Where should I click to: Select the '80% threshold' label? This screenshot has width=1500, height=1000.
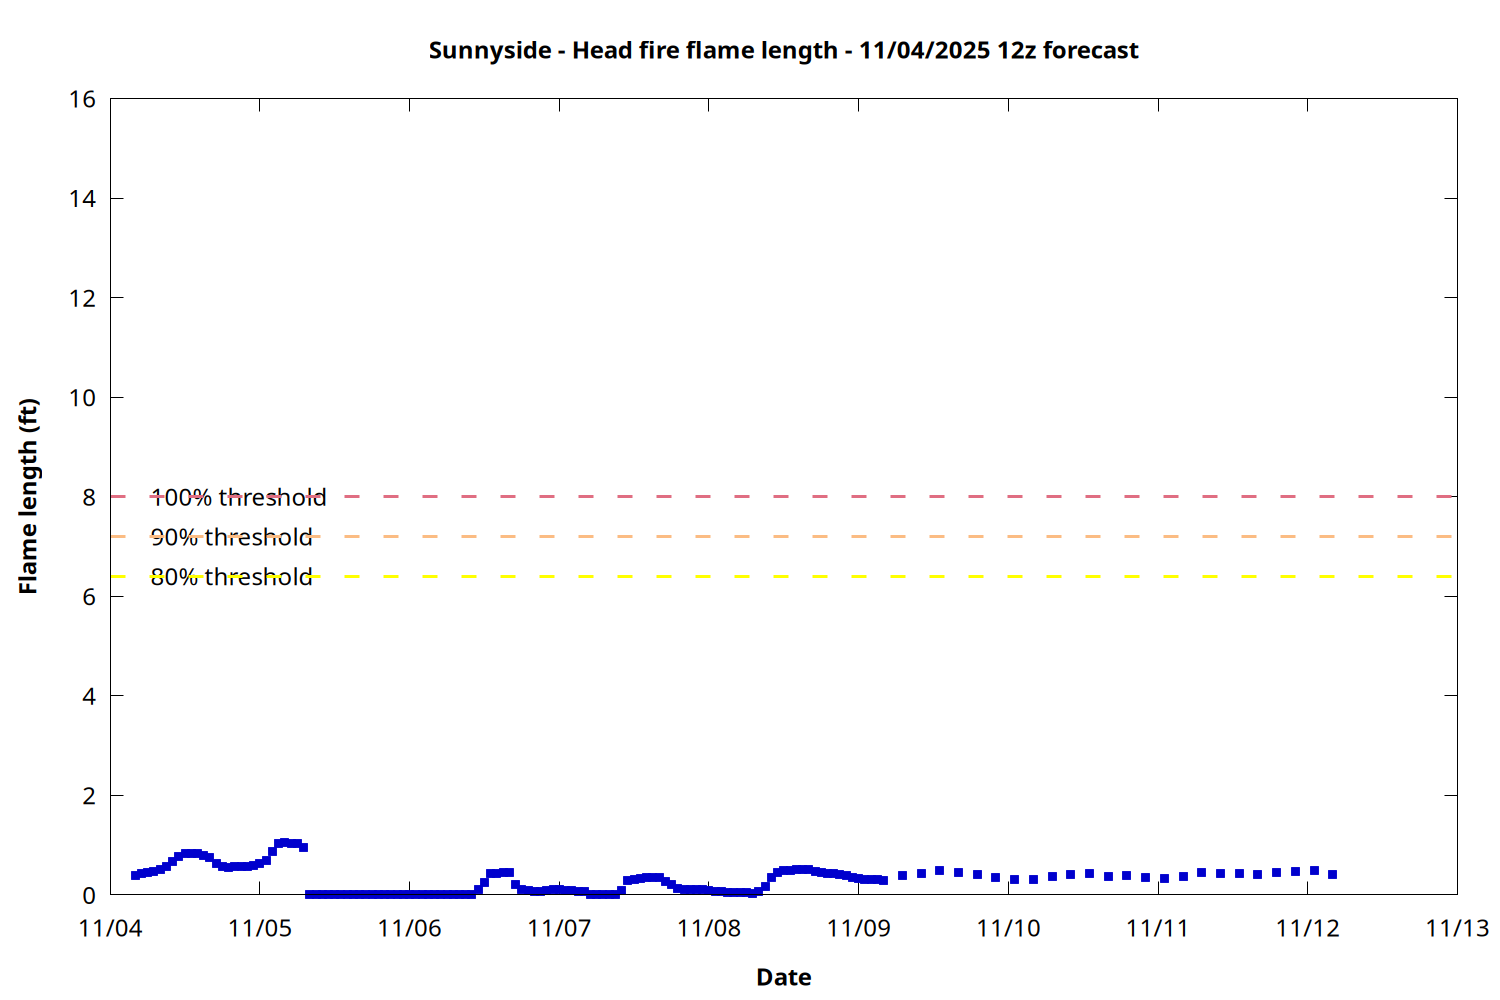[x=231, y=577]
